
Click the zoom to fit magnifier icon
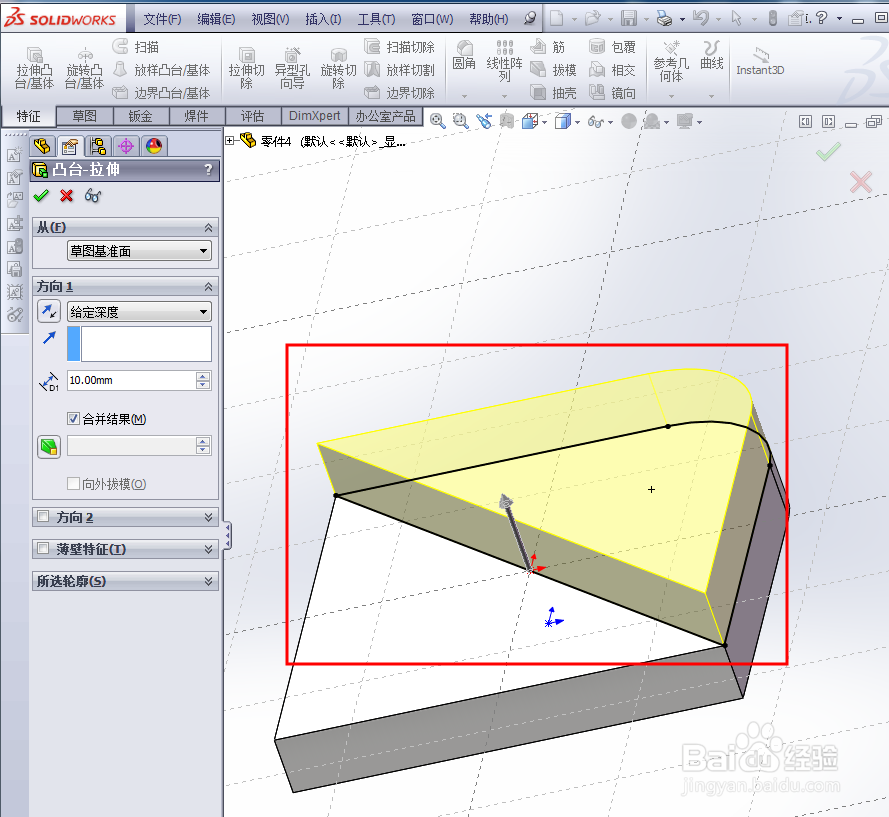(437, 121)
